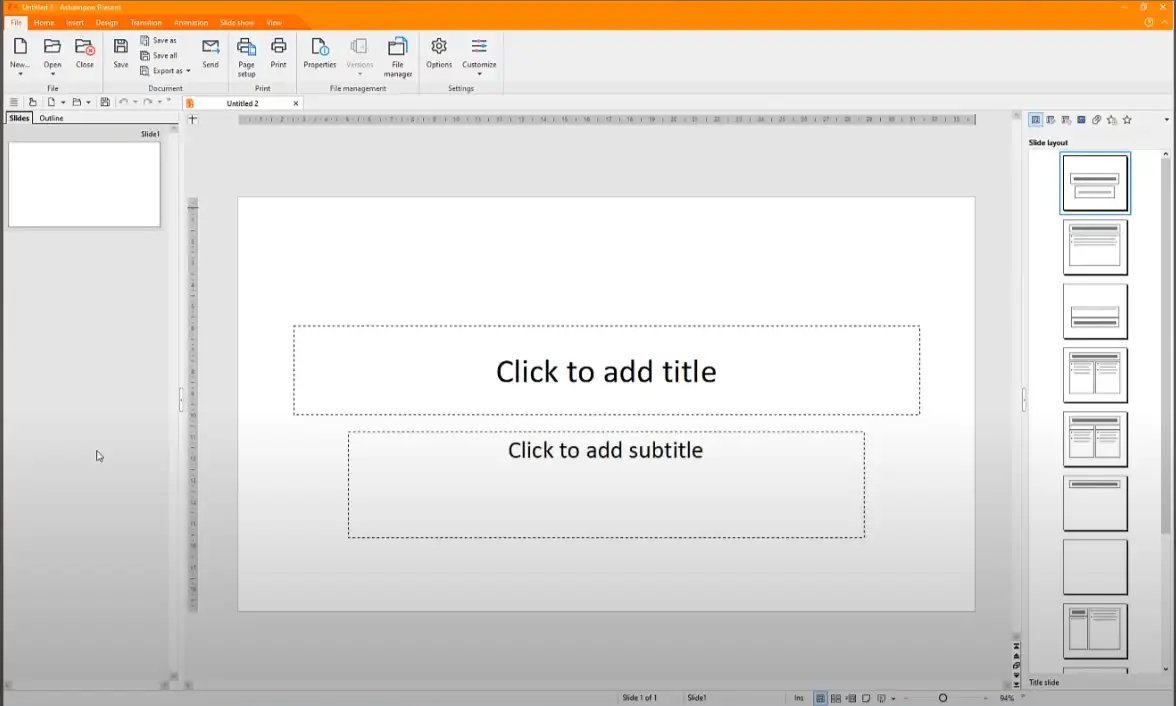Click the zoom slider handle in status bar
Screen dimensions: 1176x706
pos(942,698)
